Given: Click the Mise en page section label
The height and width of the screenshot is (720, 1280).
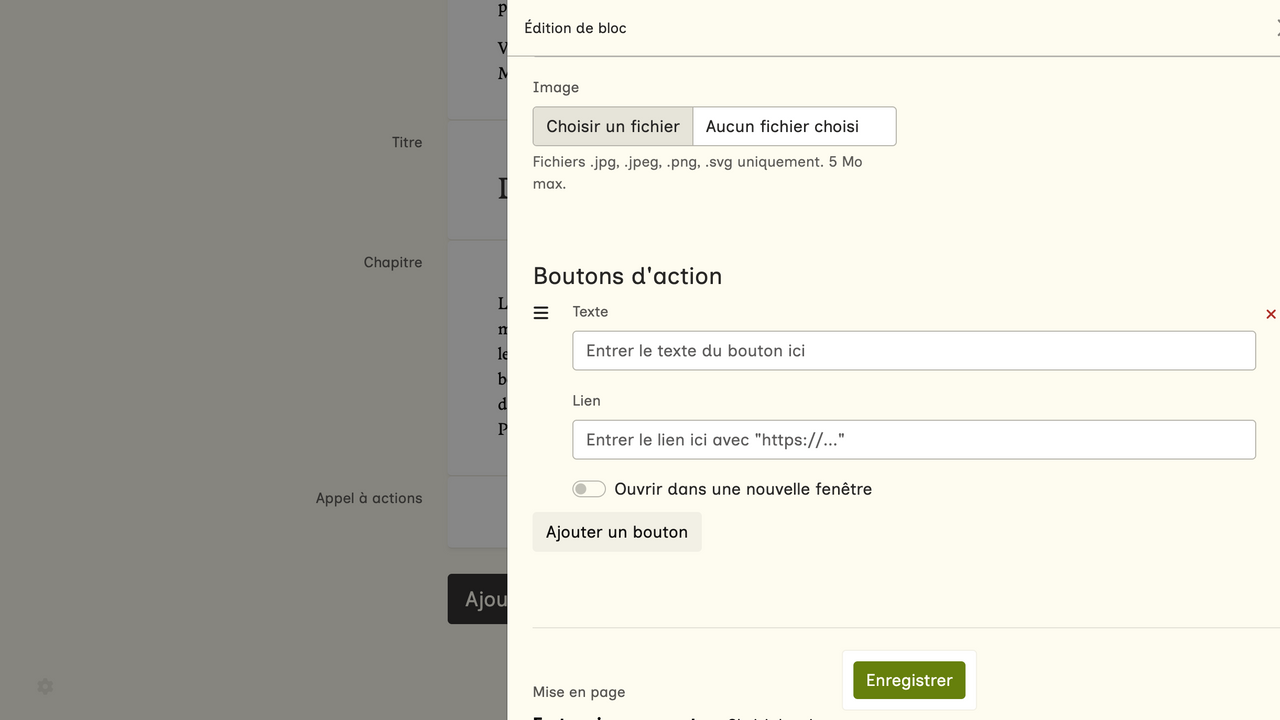Looking at the screenshot, I should pos(579,692).
